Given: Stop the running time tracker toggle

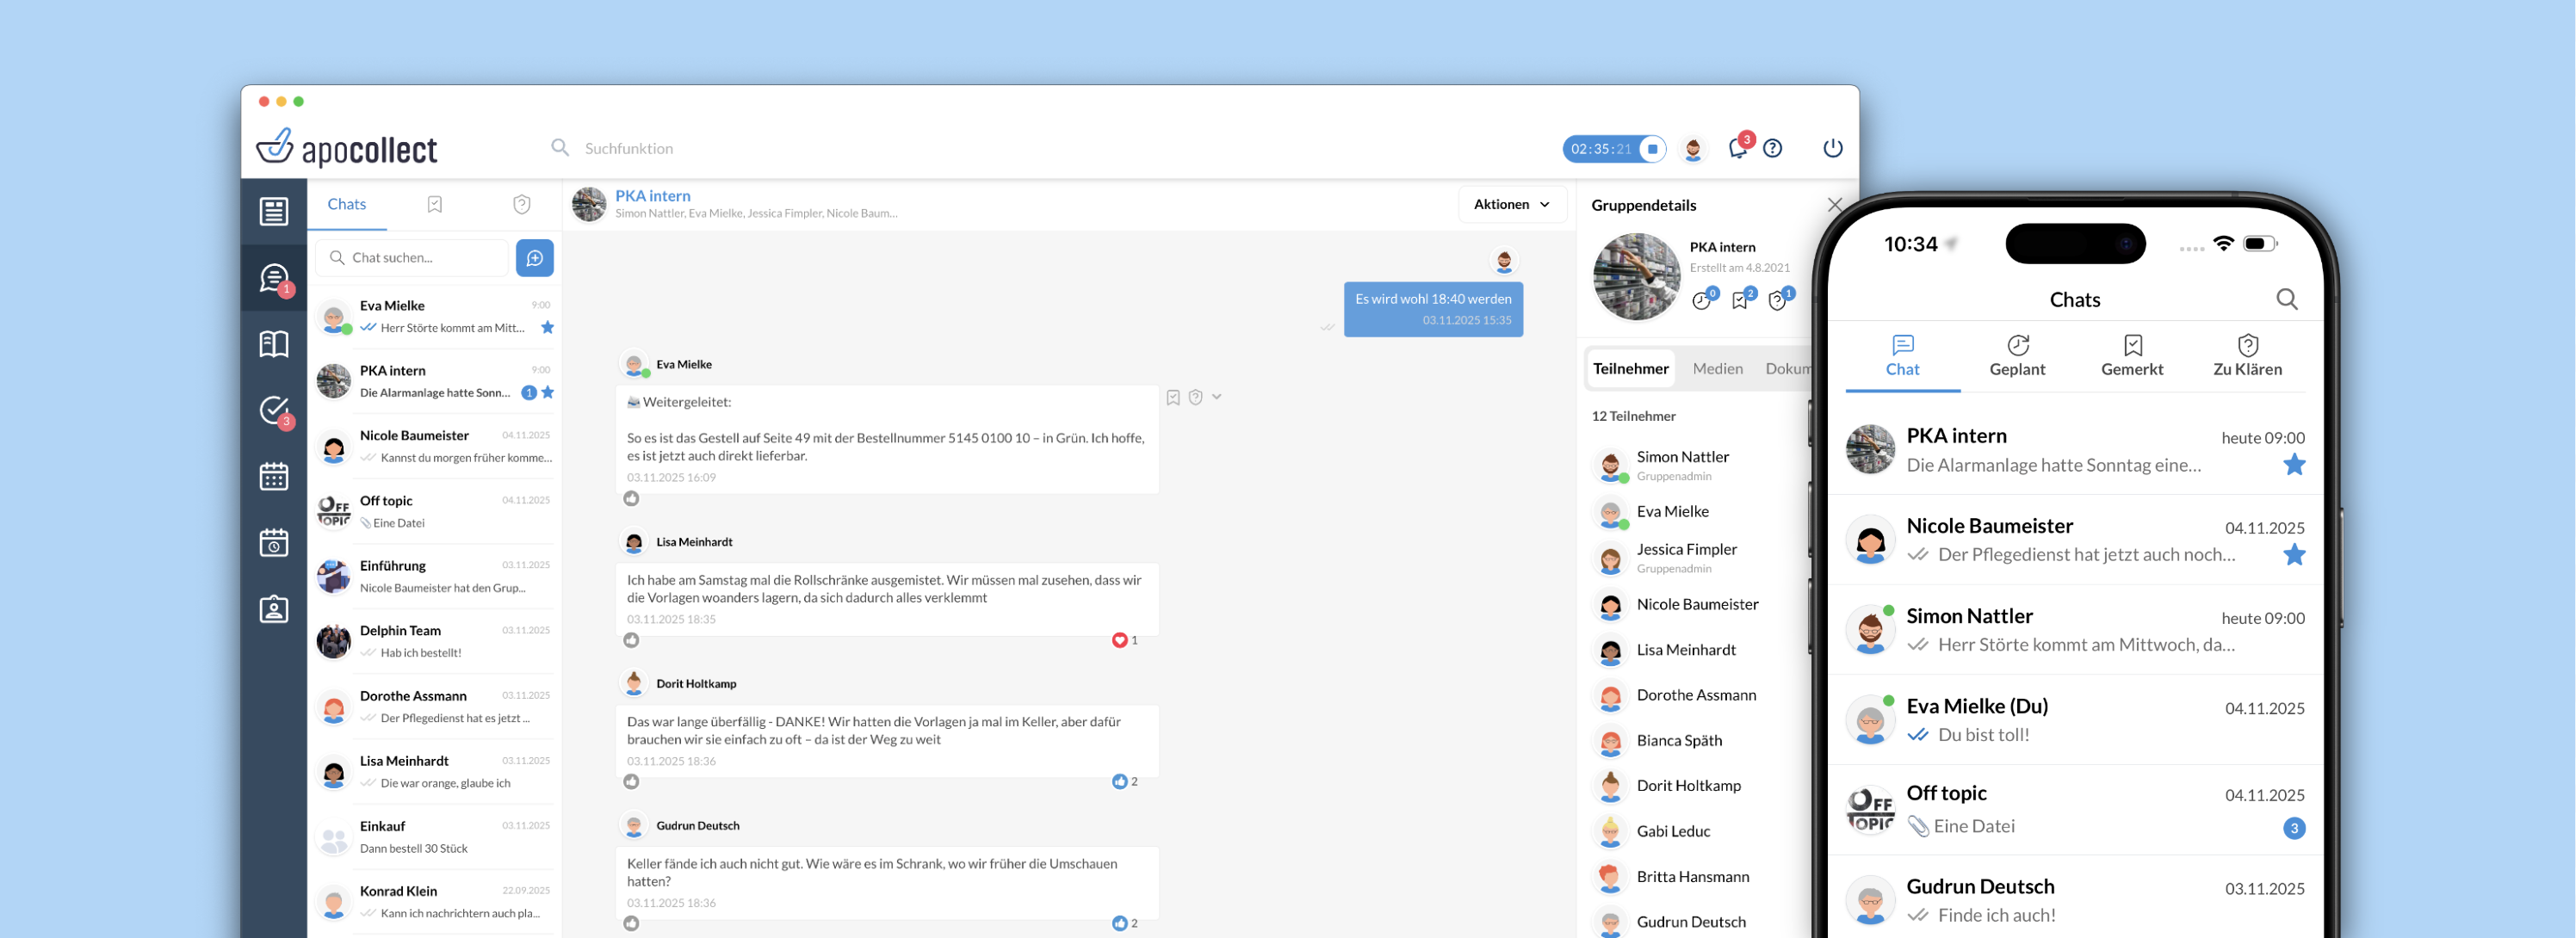Looking at the screenshot, I should (1652, 149).
